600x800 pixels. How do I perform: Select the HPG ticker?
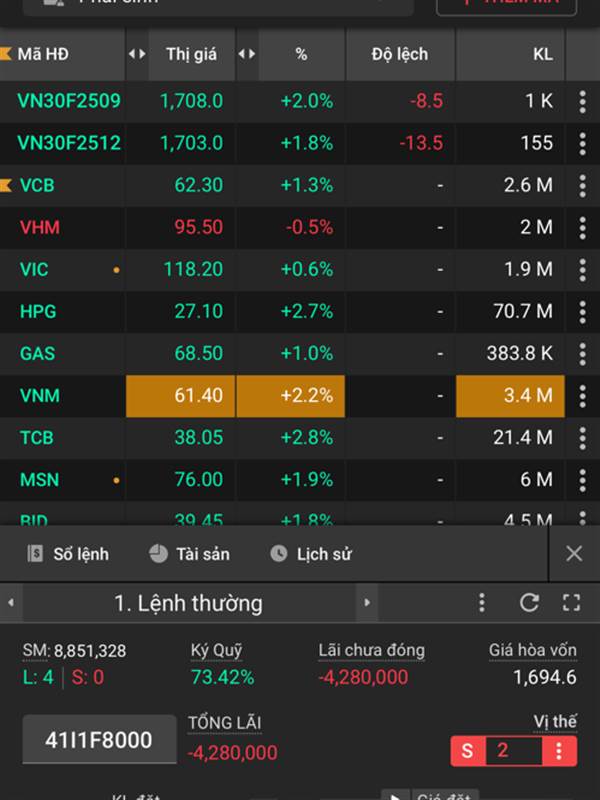[38, 312]
